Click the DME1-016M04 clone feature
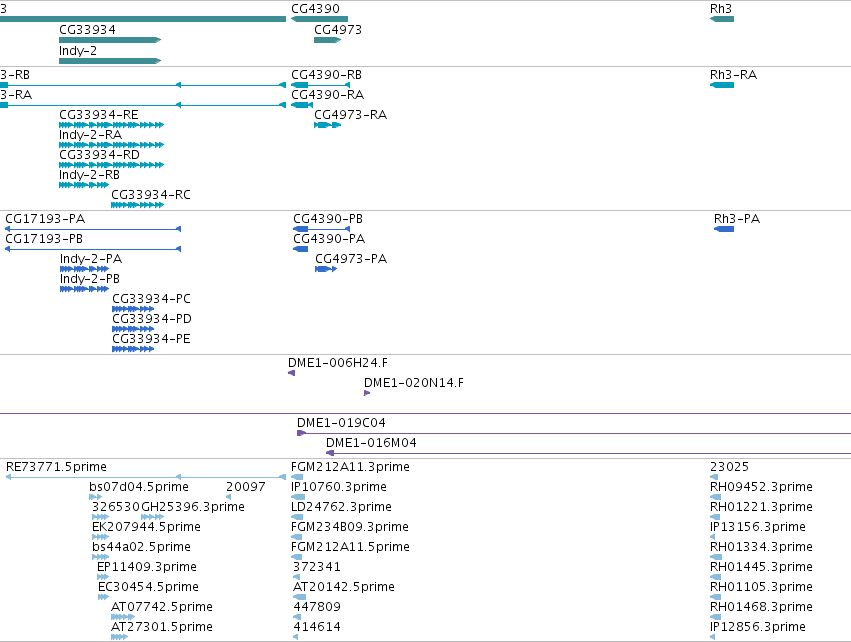The image size is (851, 642). click(588, 453)
